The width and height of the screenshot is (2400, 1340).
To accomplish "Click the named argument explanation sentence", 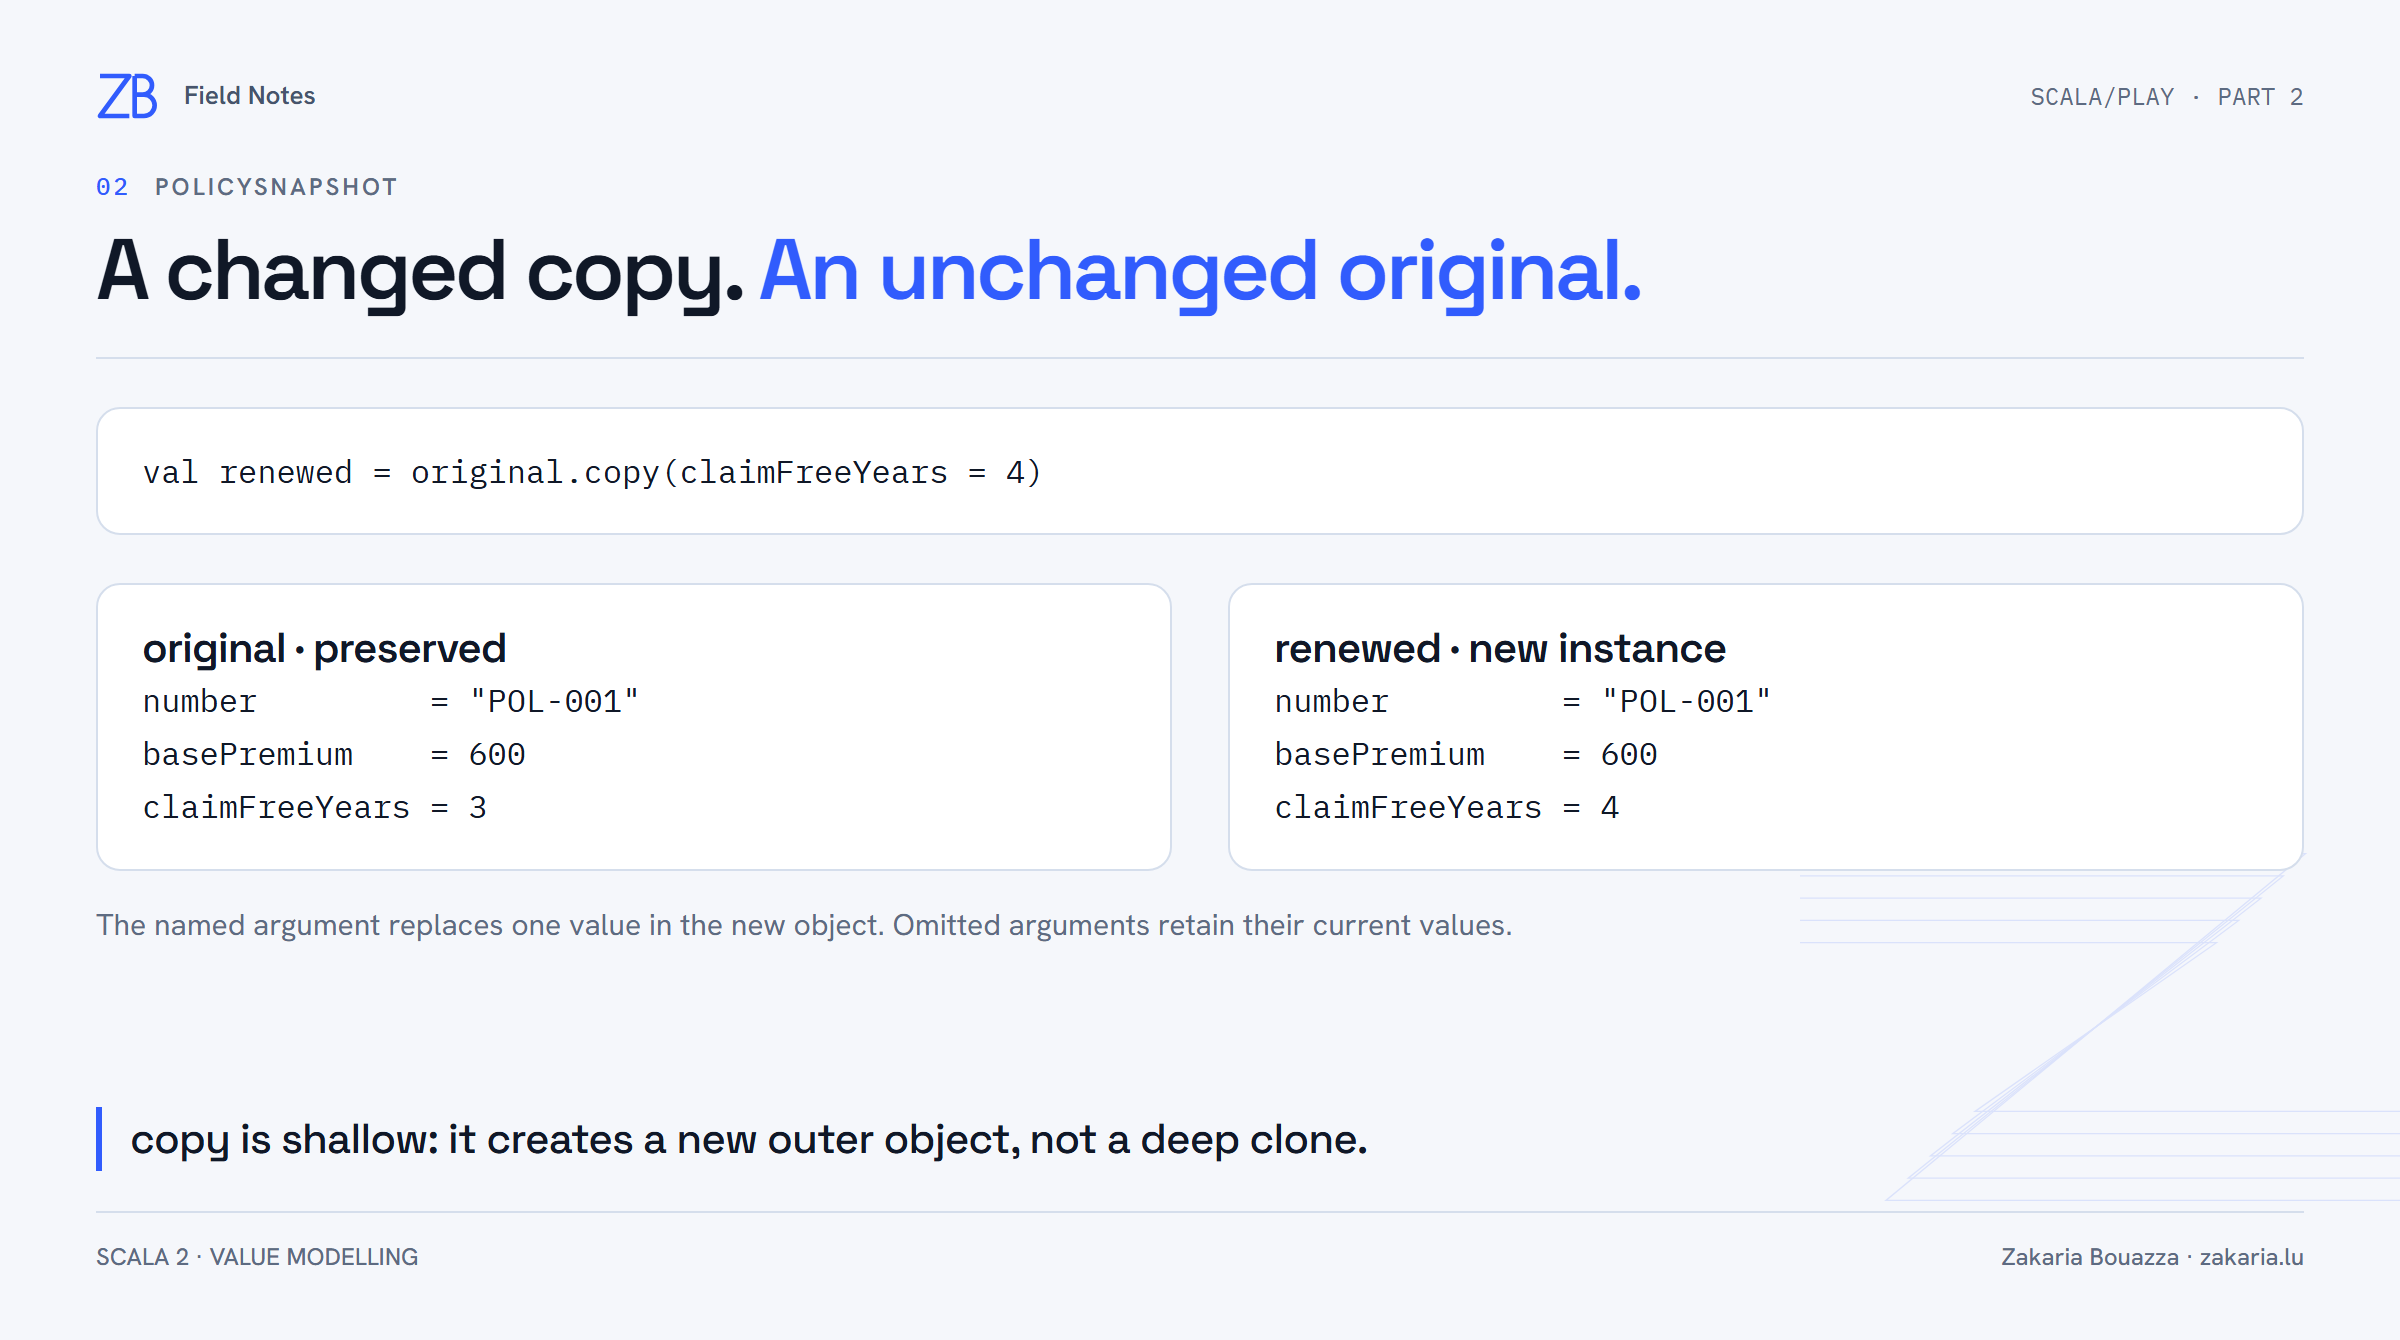I will [804, 926].
